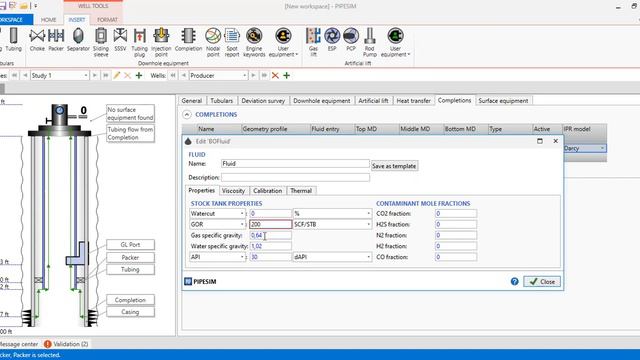
Task: Go to previous well arrow
Action: (x=184, y=76)
